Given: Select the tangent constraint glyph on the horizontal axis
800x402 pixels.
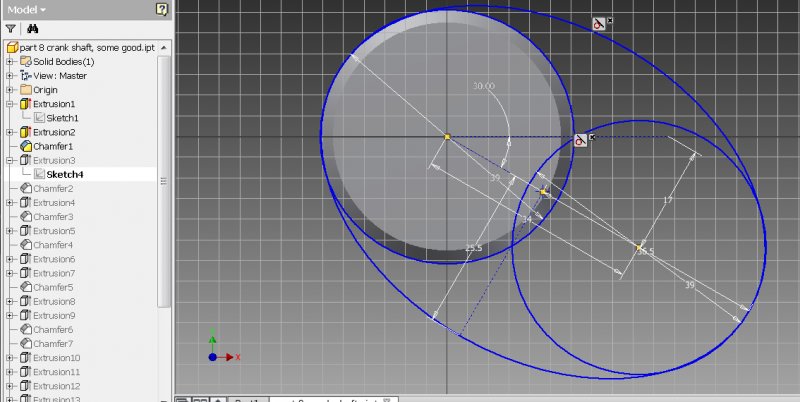Looking at the screenshot, I should (x=580, y=140).
